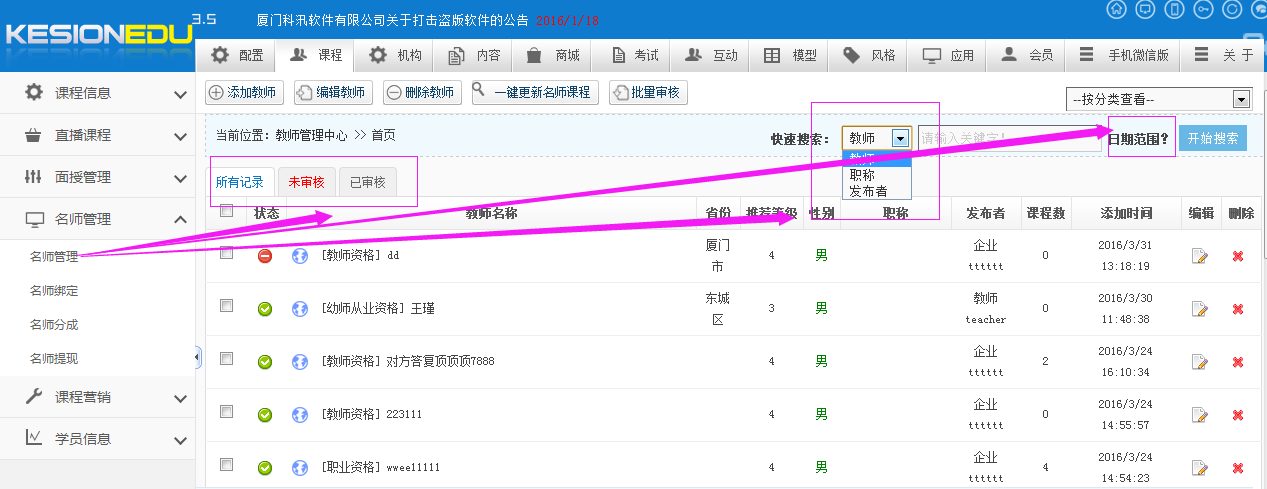Open the 考试 top menu

tap(635, 56)
